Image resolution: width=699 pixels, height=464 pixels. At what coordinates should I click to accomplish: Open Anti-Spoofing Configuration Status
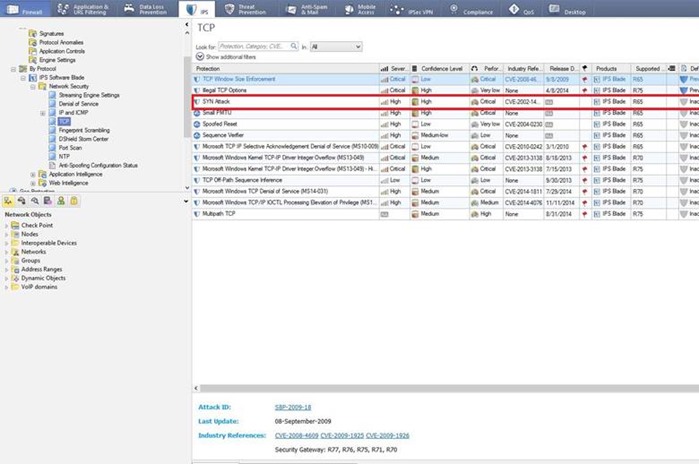click(98, 165)
